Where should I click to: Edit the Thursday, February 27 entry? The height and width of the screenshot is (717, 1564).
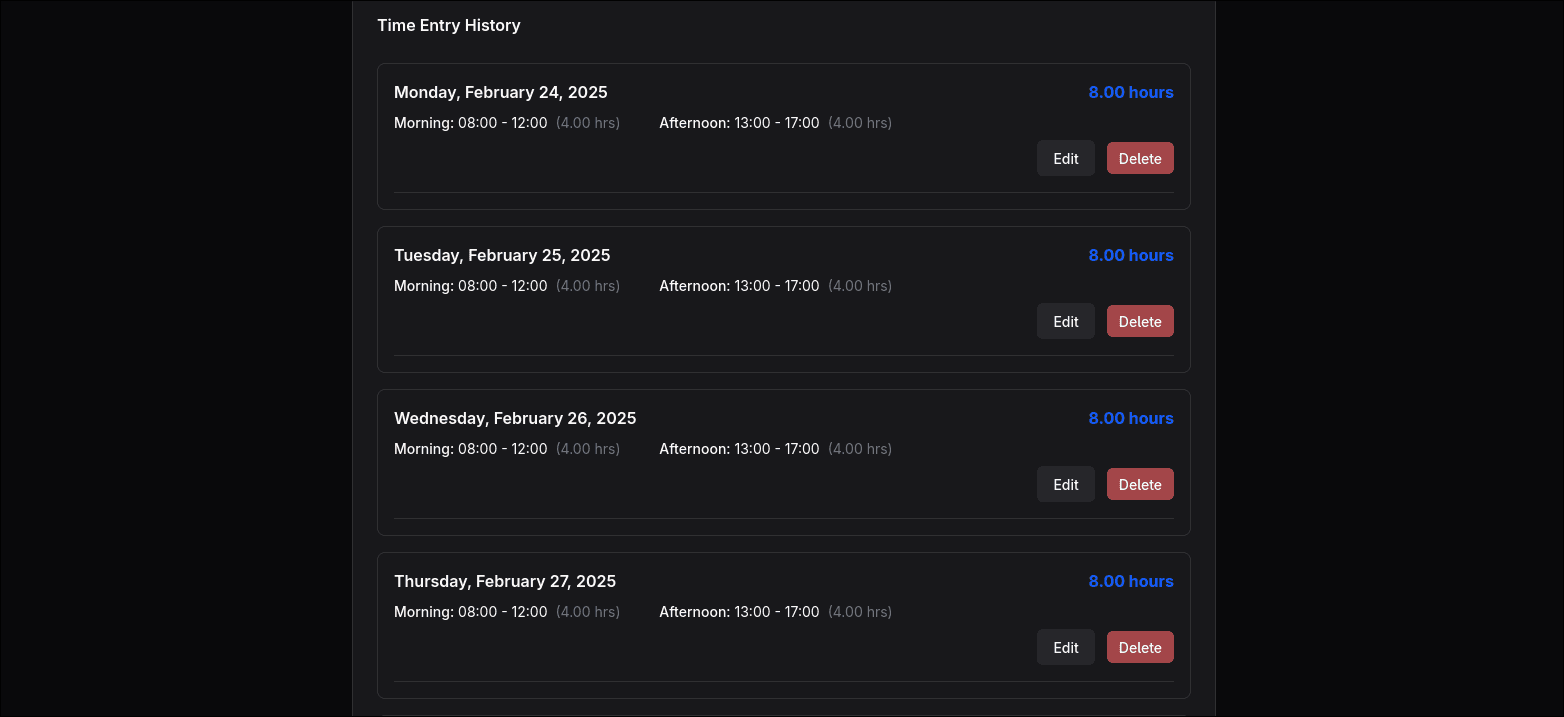click(1065, 647)
